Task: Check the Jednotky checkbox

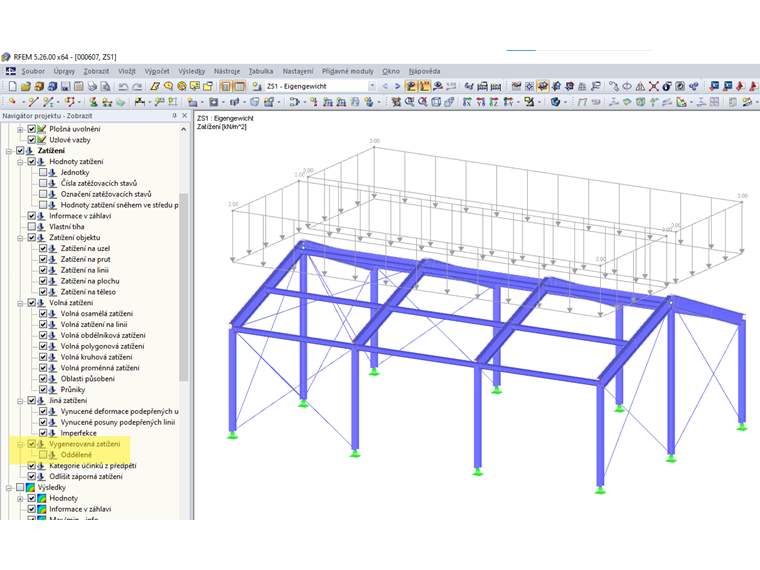Action: coord(43,172)
